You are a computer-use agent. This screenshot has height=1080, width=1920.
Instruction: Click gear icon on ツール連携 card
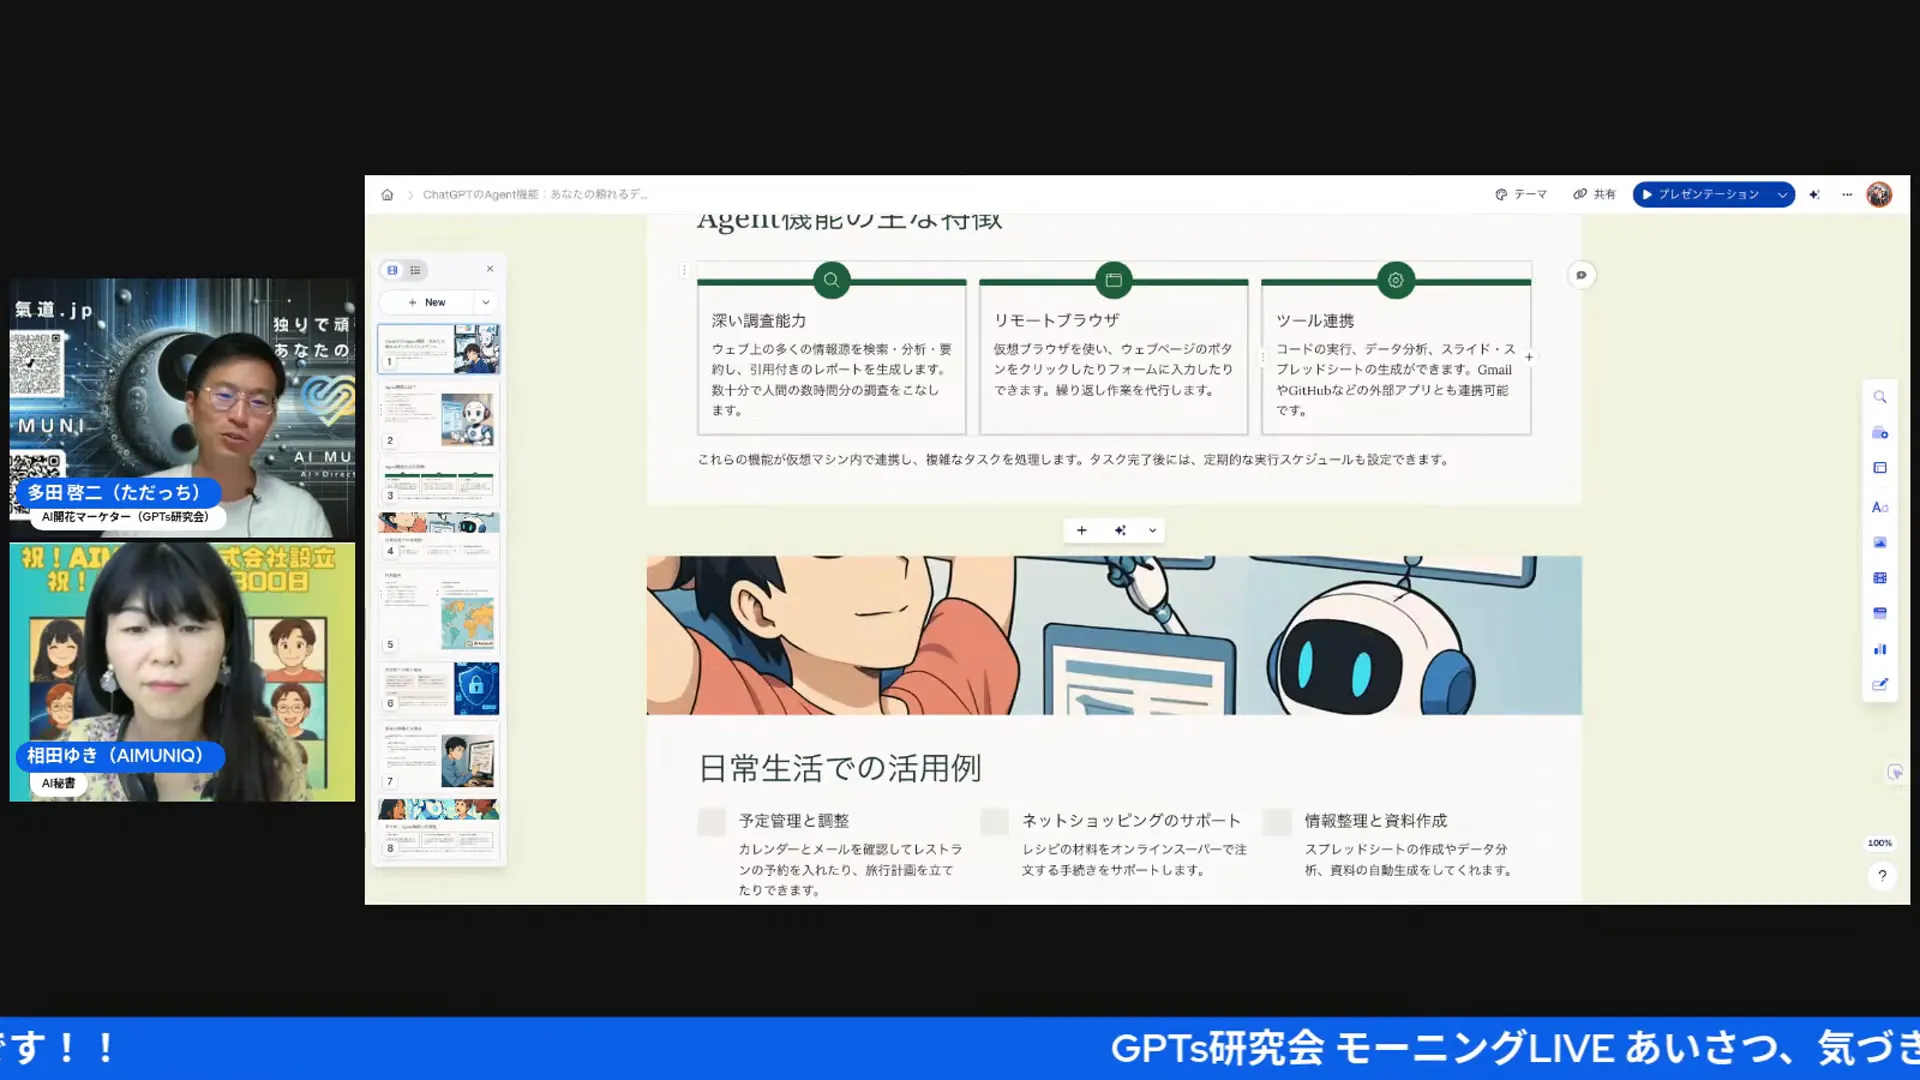click(1395, 280)
